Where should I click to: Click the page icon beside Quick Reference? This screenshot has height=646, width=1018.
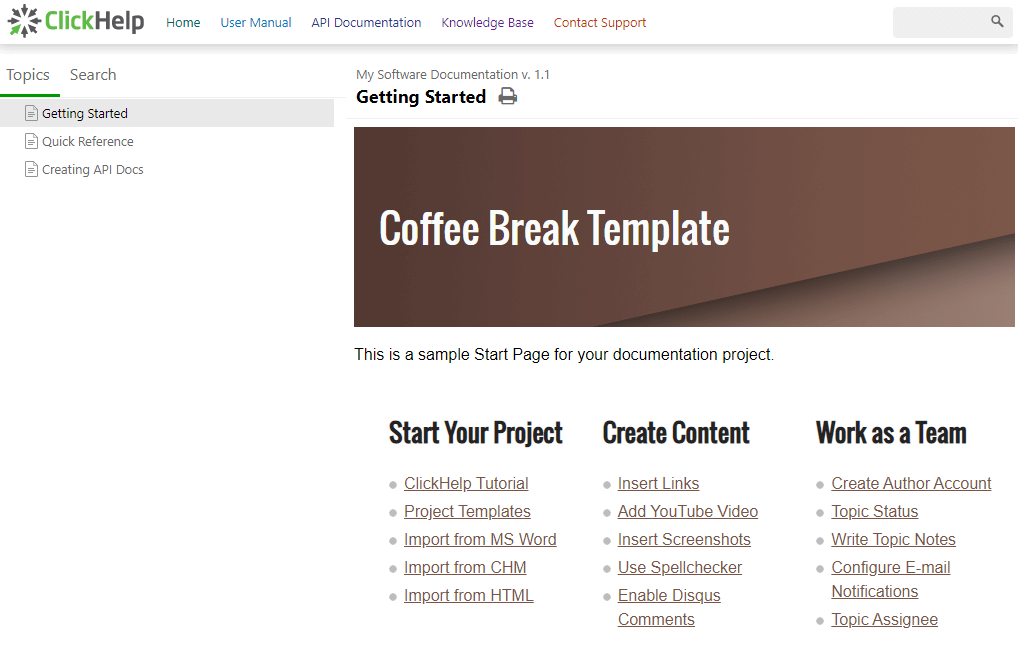[30, 140]
